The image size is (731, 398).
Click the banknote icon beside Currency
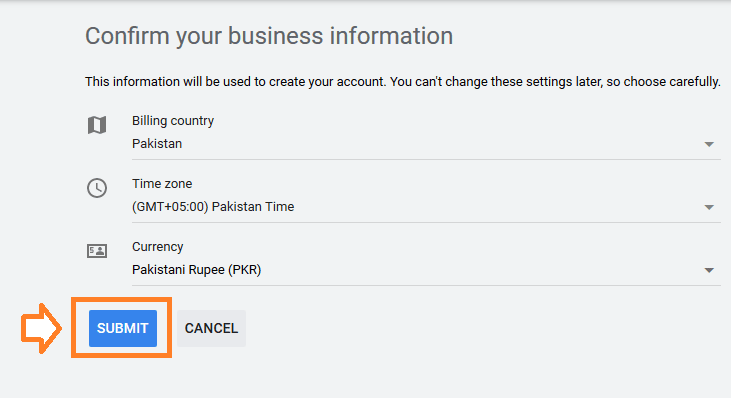click(x=97, y=251)
